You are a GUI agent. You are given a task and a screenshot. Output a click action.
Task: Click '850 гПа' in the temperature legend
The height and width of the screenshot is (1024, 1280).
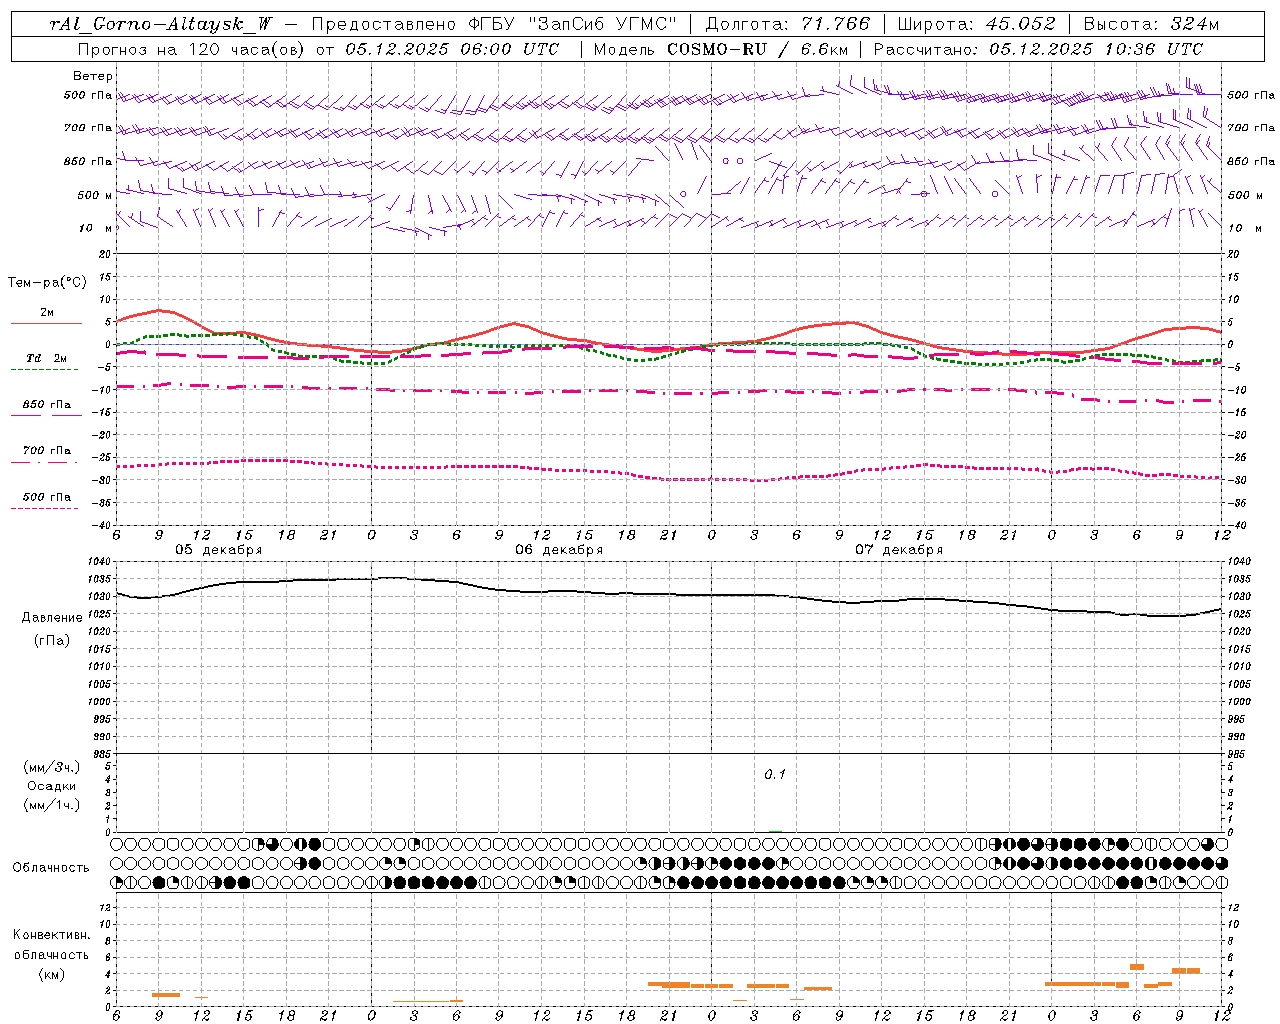(x=47, y=404)
